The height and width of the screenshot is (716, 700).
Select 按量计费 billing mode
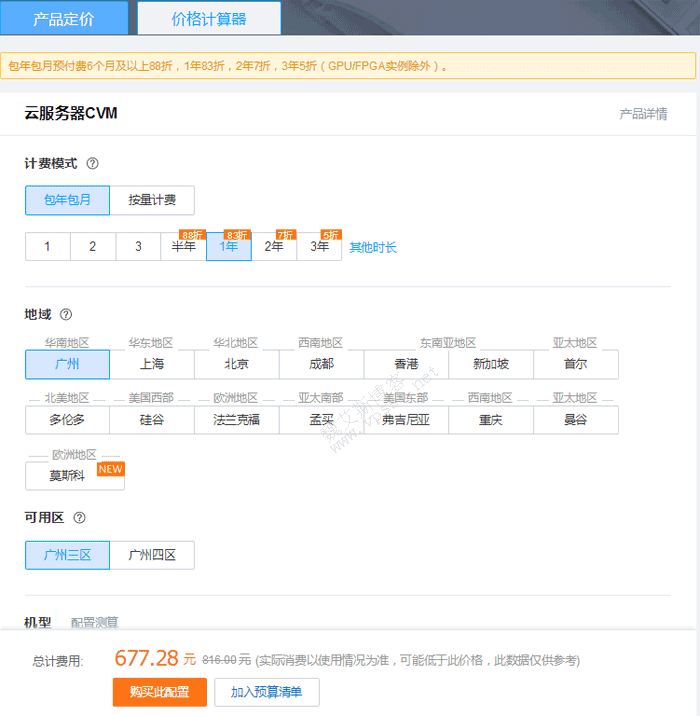pyautogui.click(x=152, y=200)
